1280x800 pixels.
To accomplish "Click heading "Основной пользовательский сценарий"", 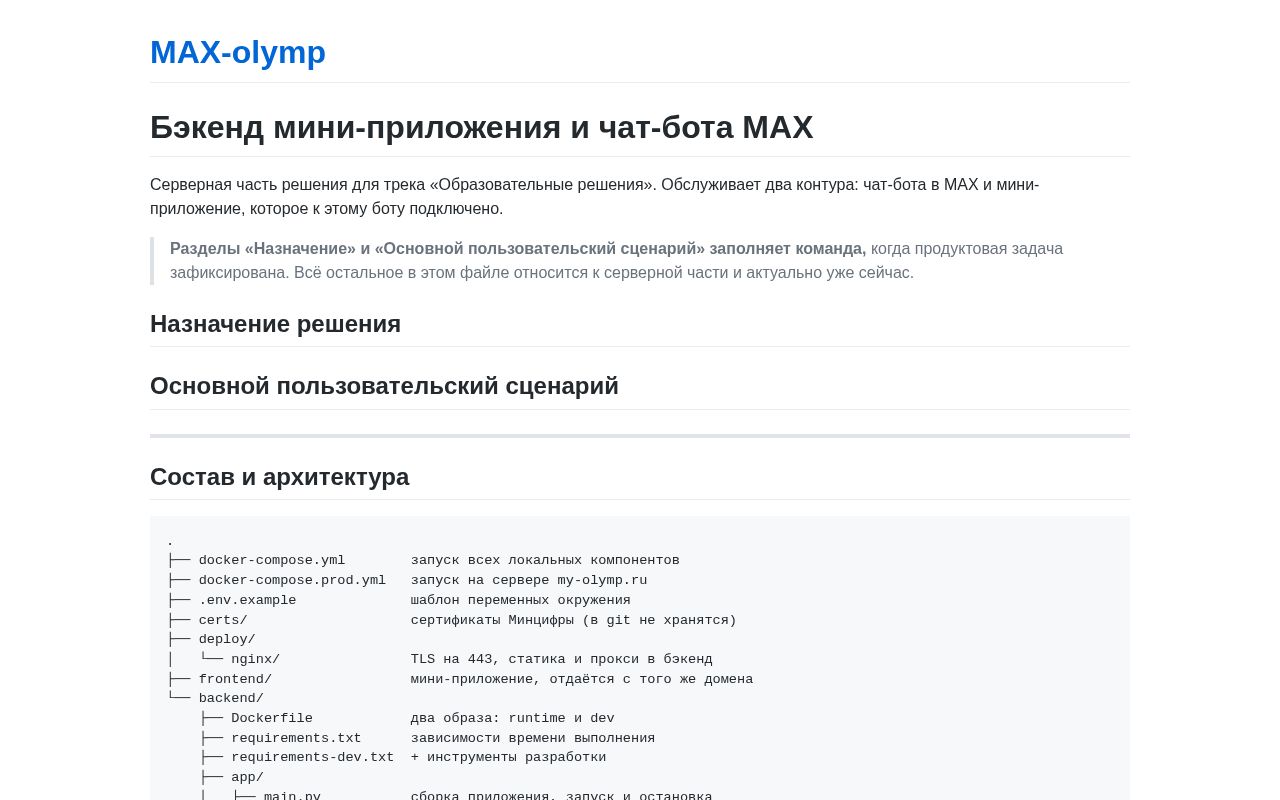I will click(x=385, y=386).
